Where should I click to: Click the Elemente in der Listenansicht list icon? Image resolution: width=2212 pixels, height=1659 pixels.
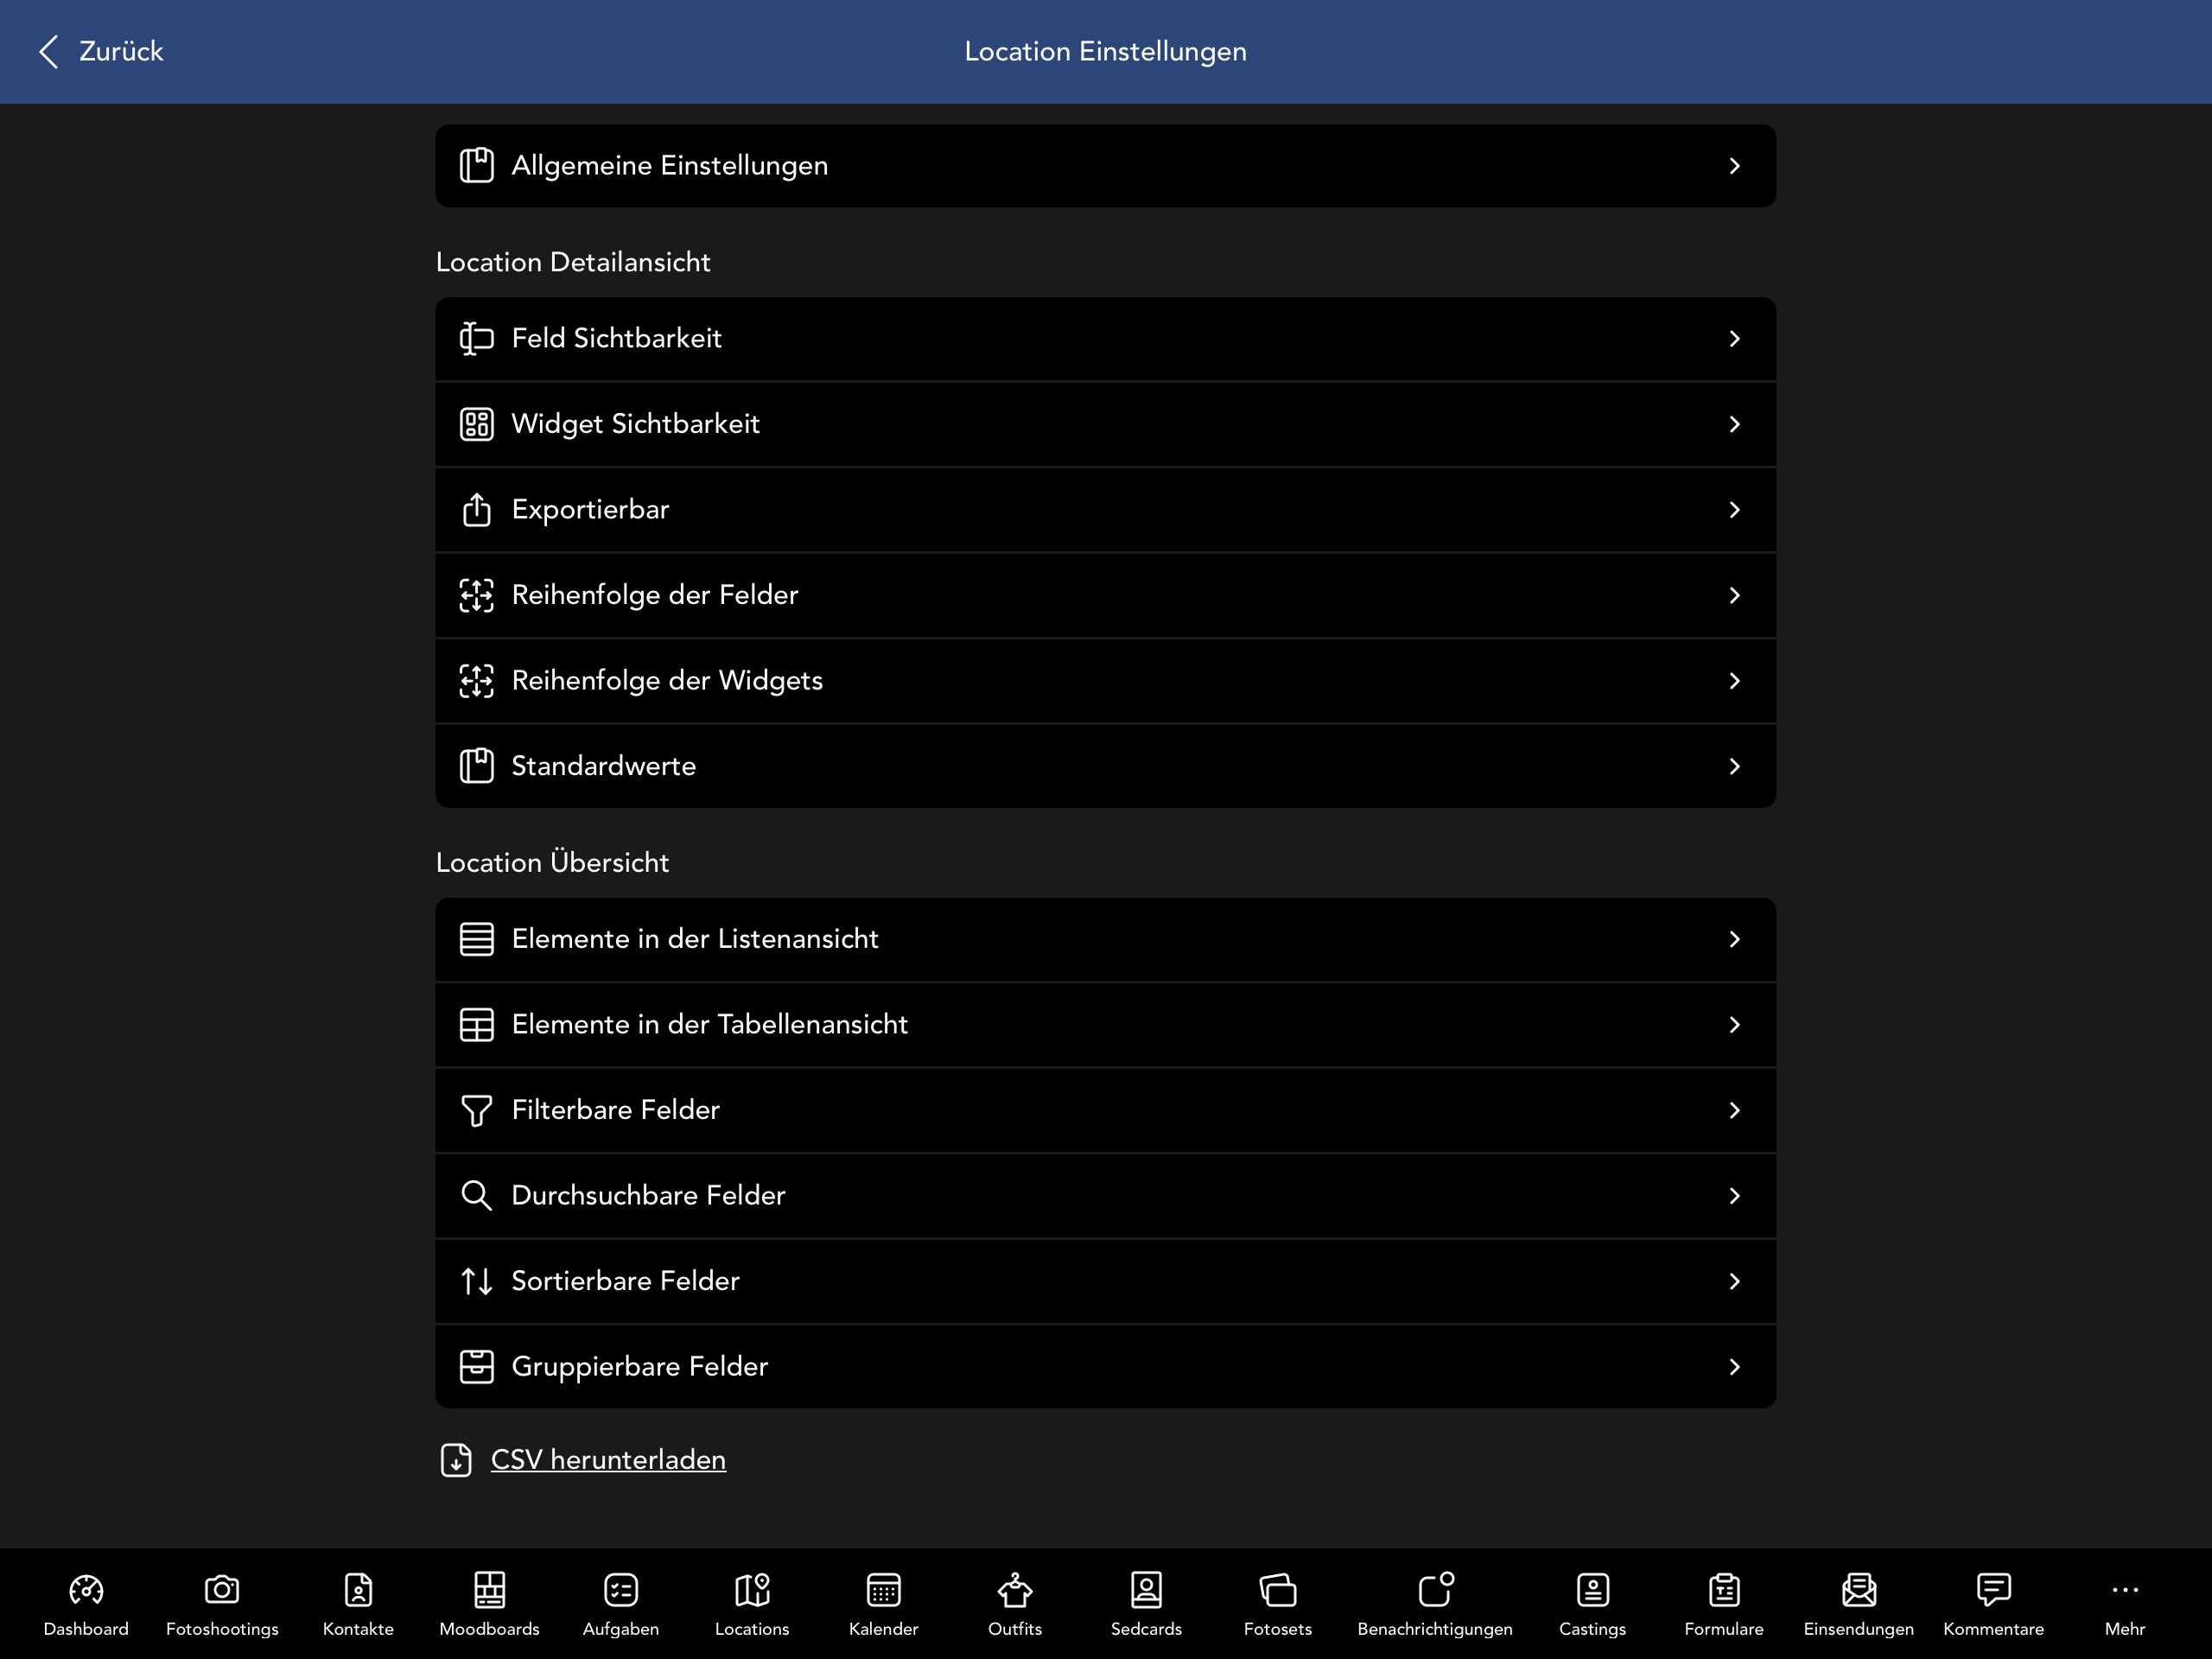click(x=476, y=939)
